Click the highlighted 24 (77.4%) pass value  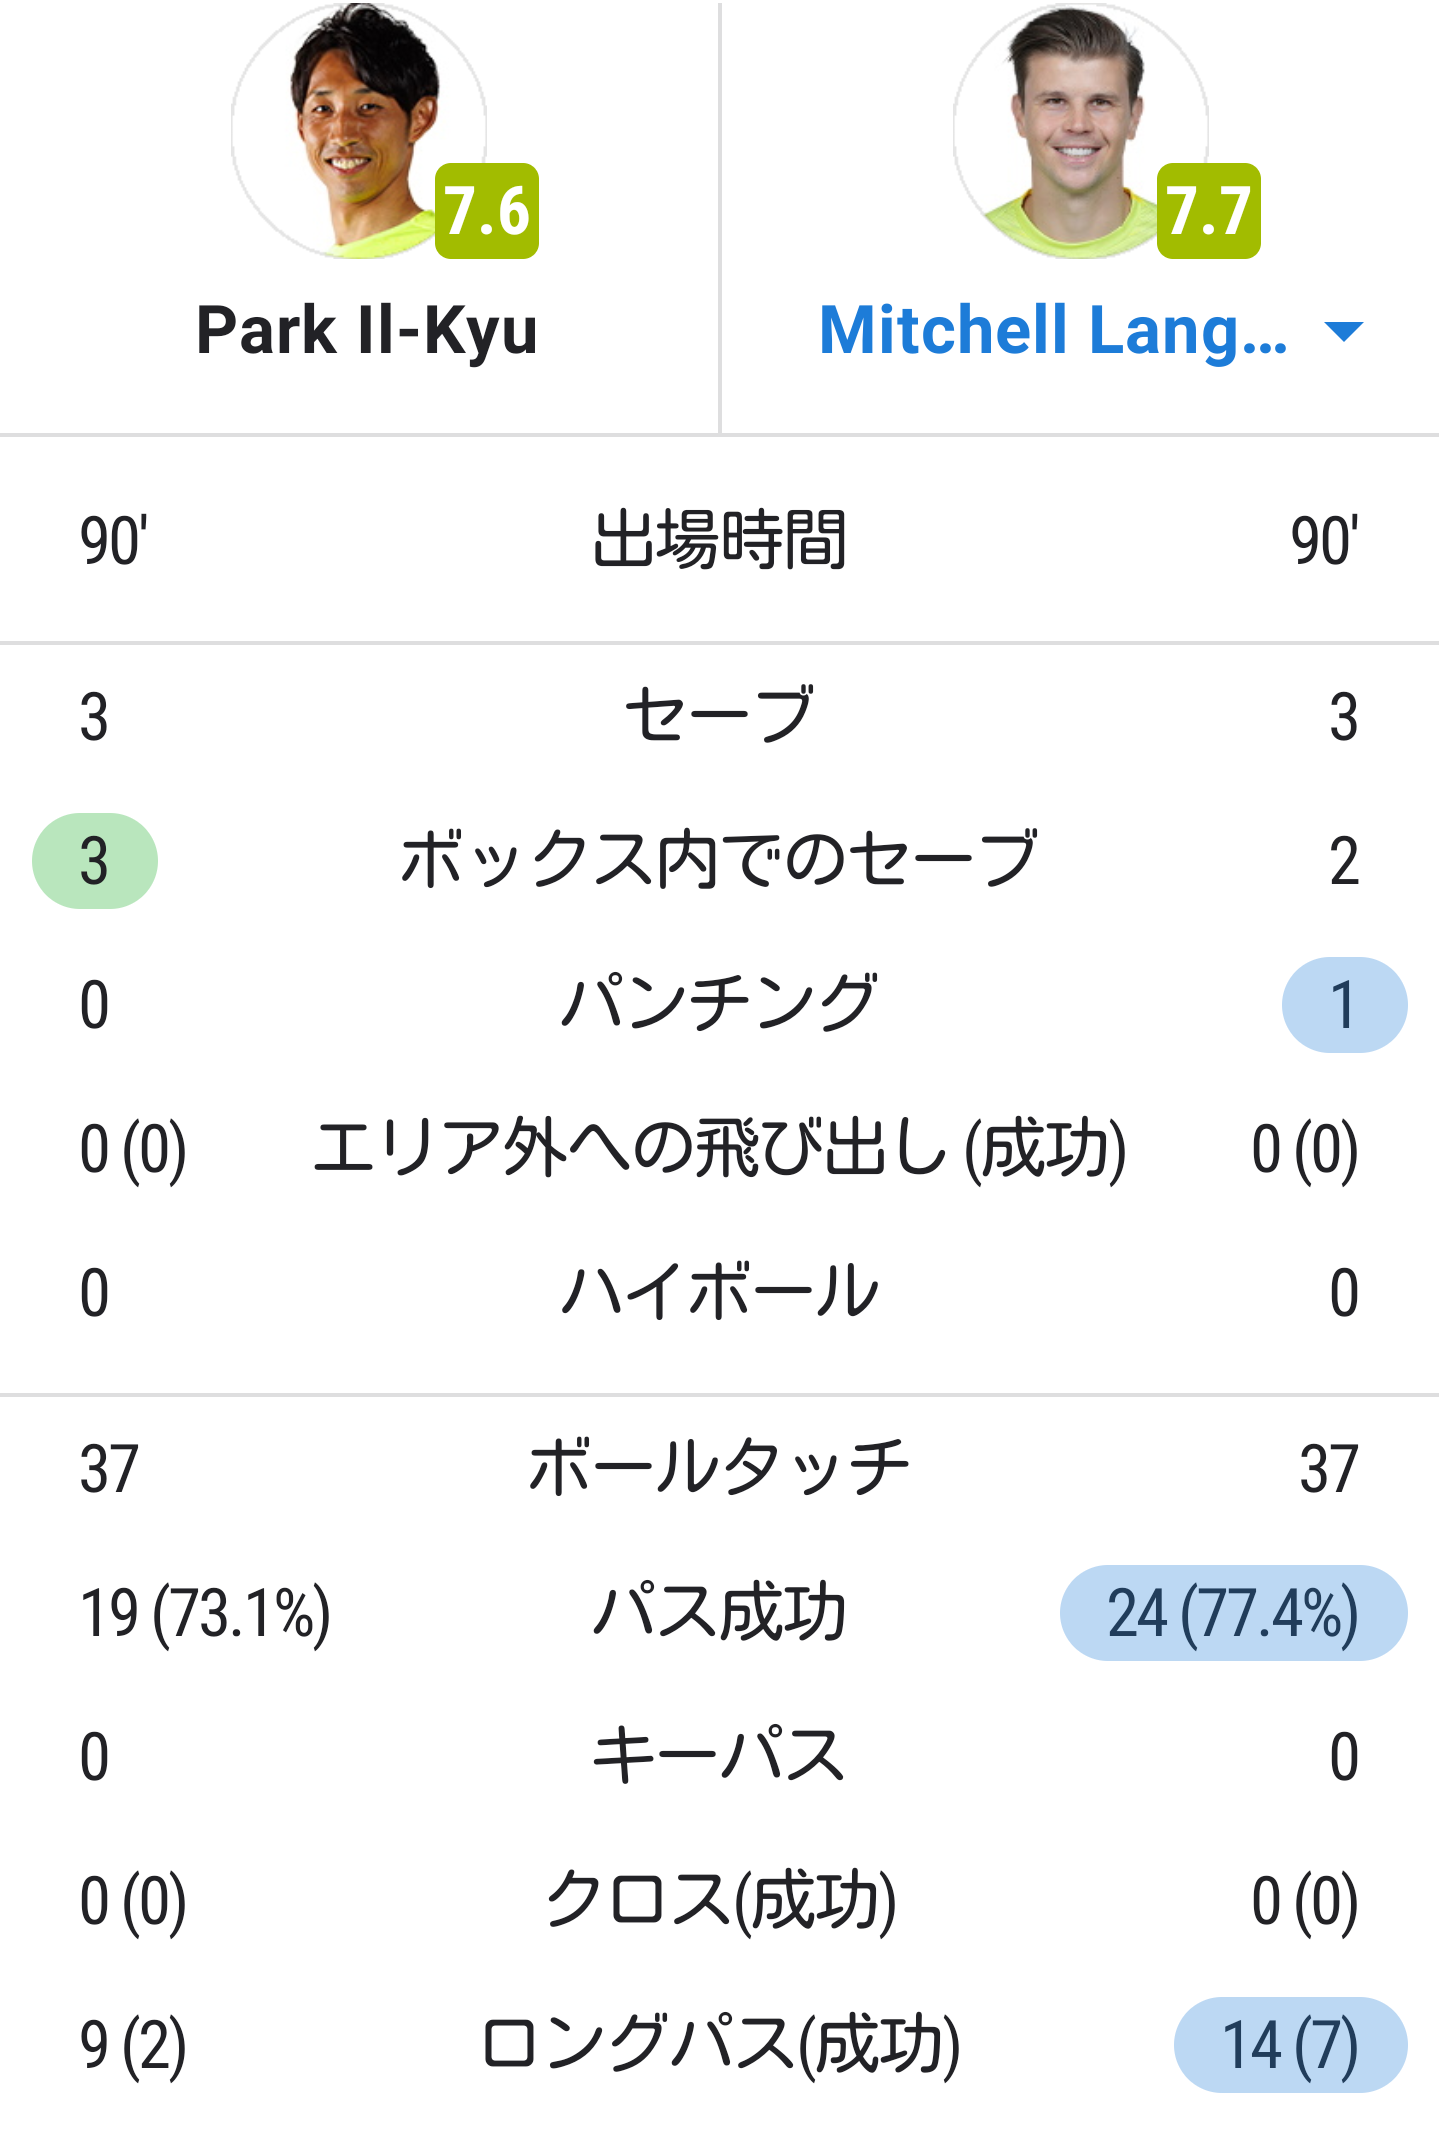[1232, 1613]
